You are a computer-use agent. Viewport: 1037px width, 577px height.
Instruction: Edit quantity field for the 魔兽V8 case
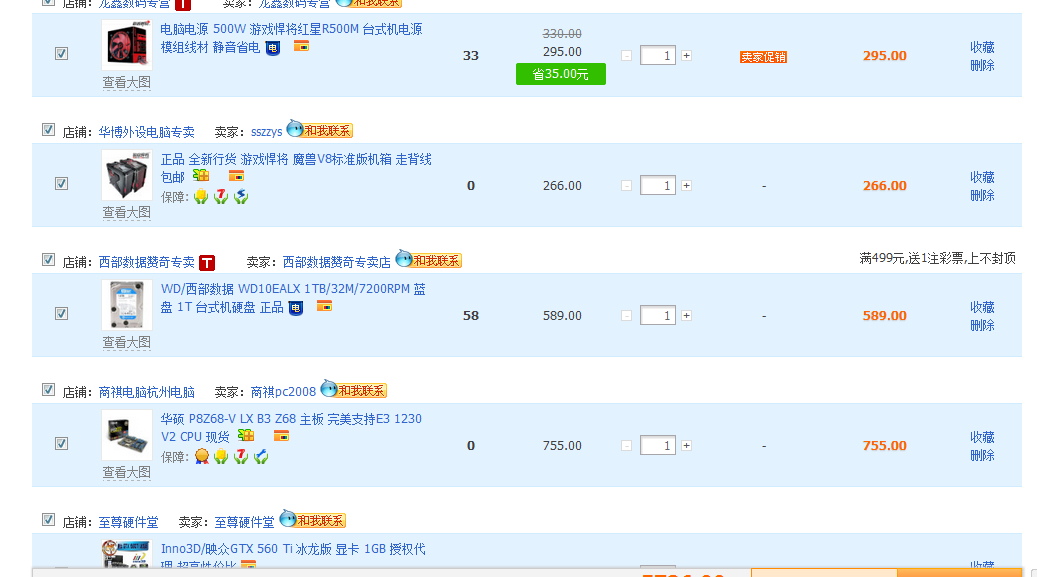point(658,185)
